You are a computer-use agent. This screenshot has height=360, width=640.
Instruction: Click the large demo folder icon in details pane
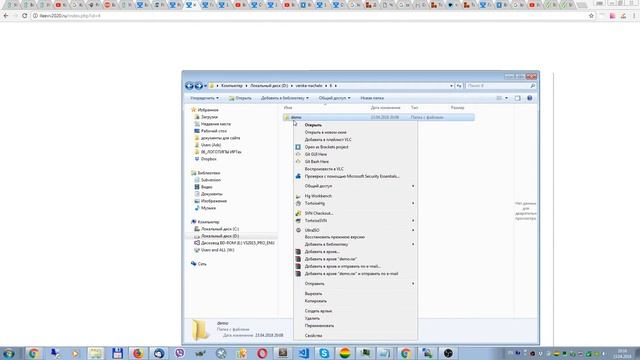click(x=200, y=330)
